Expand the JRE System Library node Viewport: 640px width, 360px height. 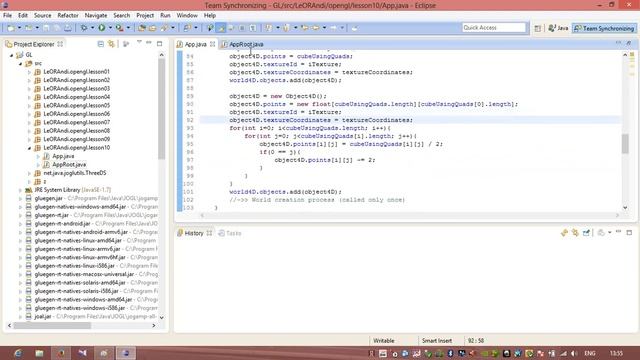click(20, 190)
